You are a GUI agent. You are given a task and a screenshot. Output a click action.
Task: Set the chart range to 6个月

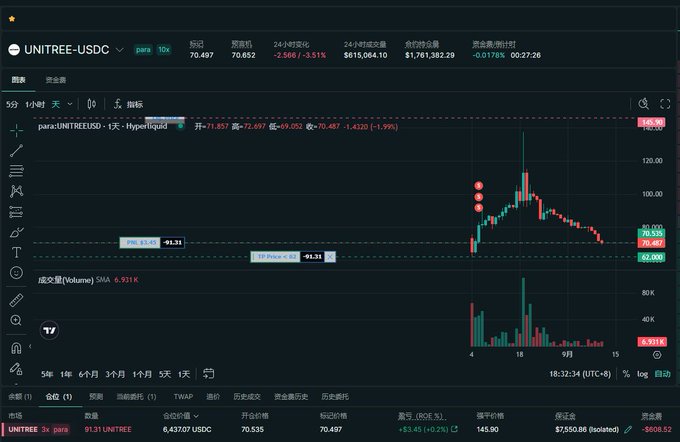[88, 374]
